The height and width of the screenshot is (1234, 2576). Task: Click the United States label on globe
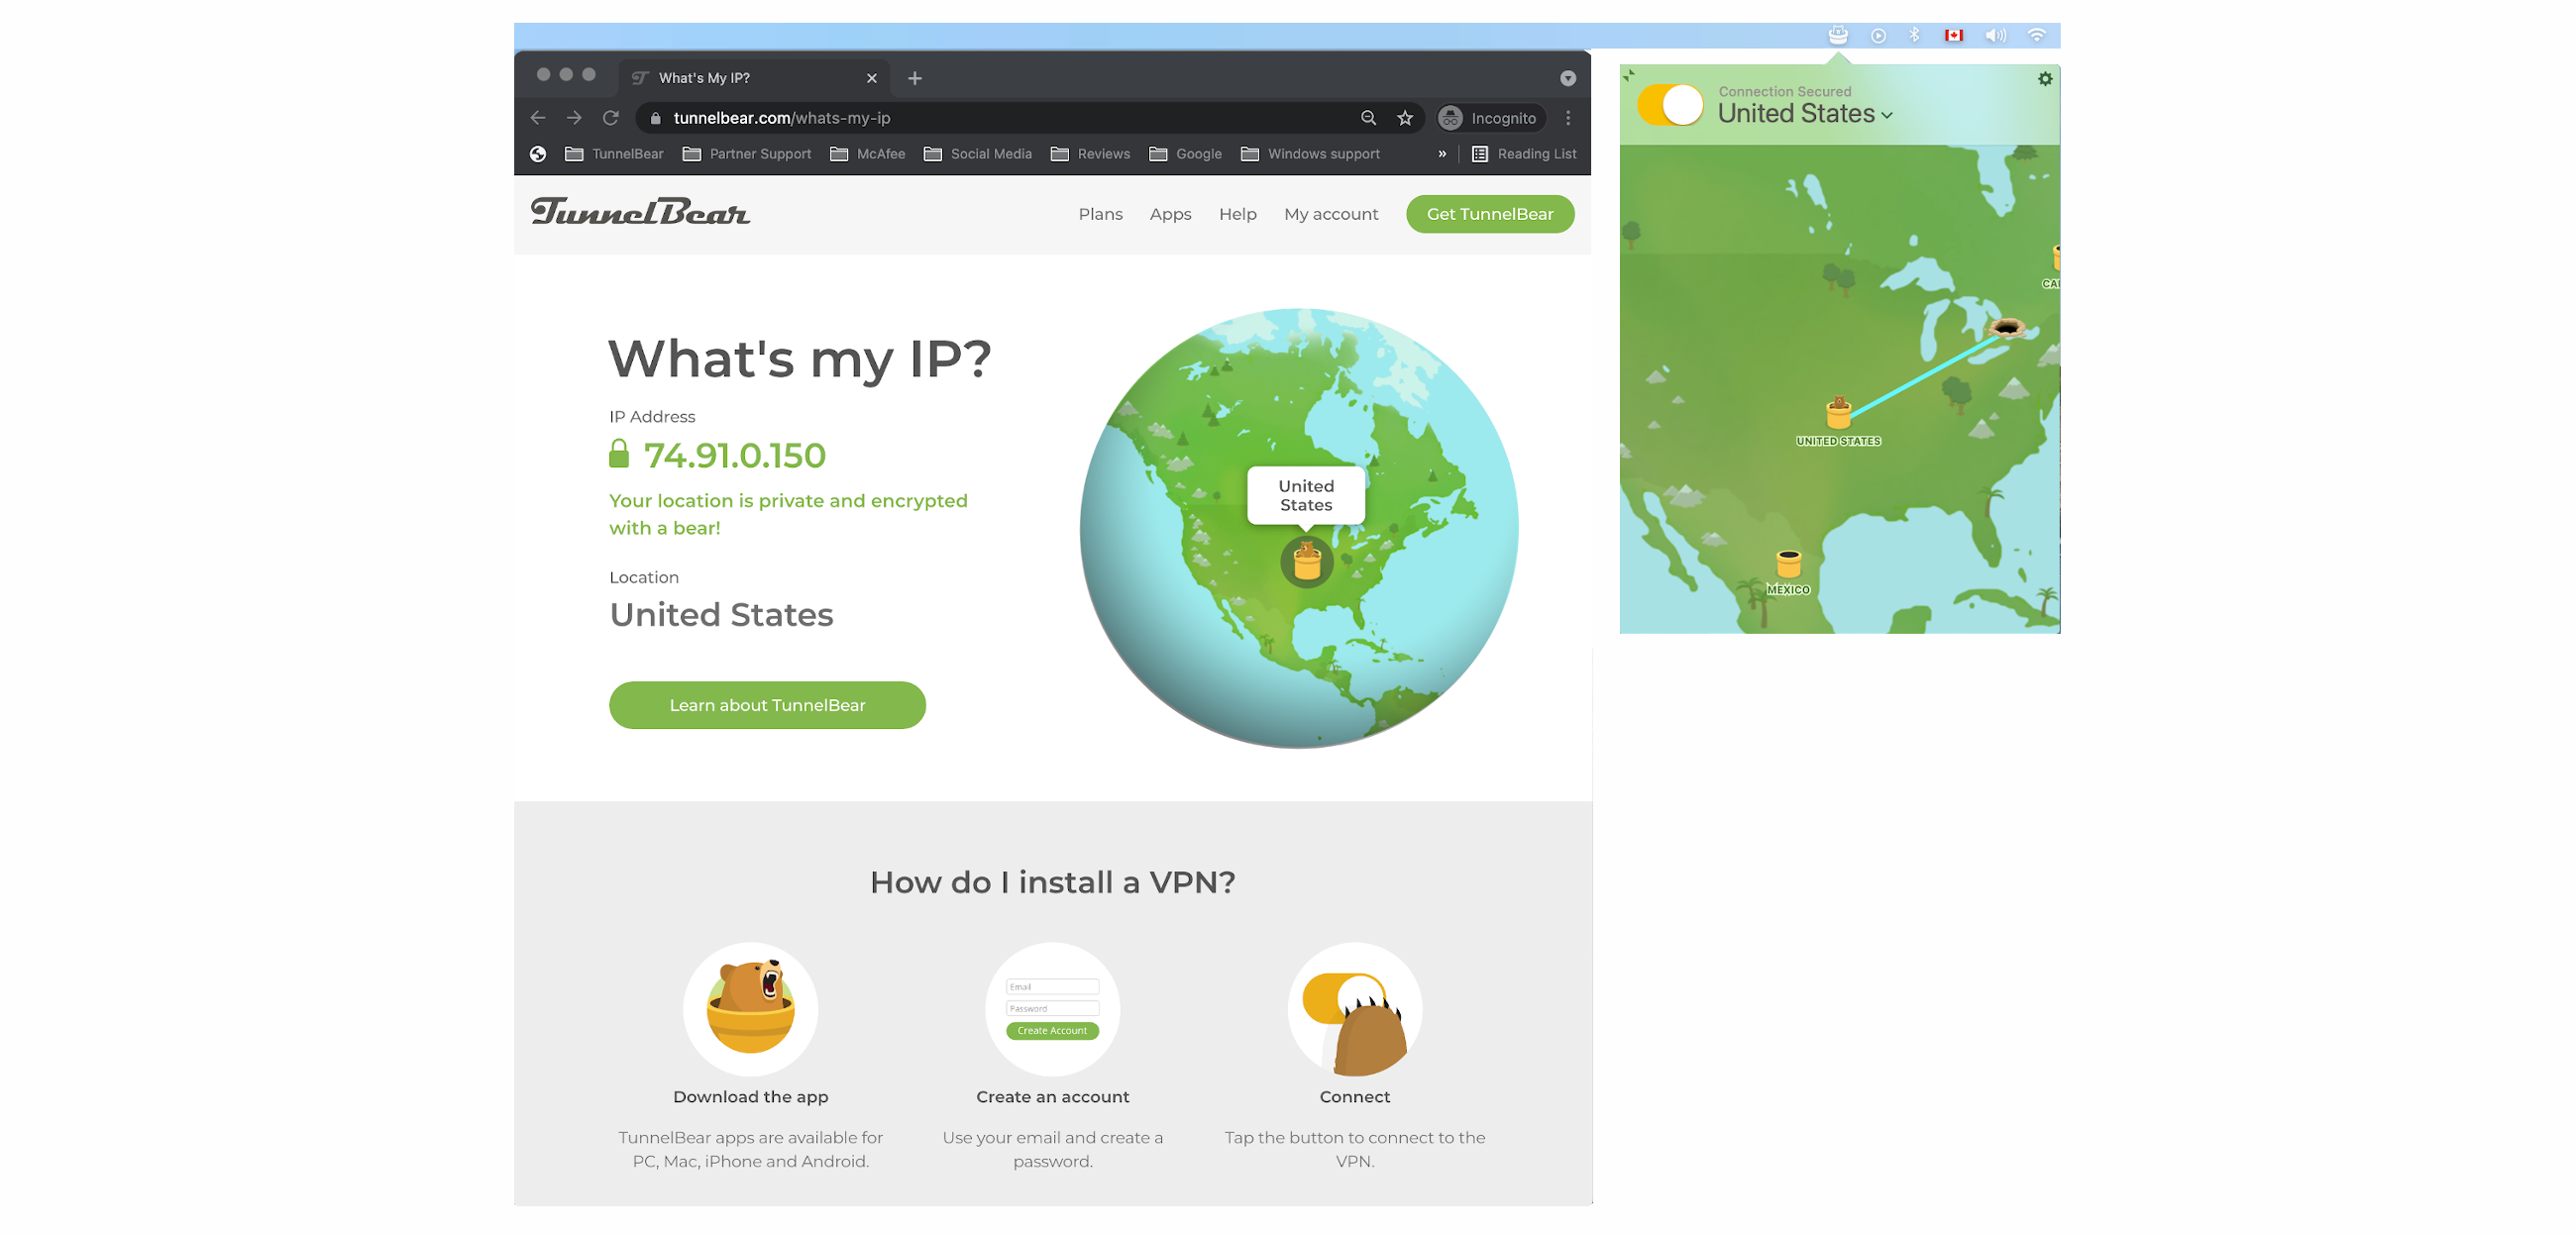[1306, 495]
